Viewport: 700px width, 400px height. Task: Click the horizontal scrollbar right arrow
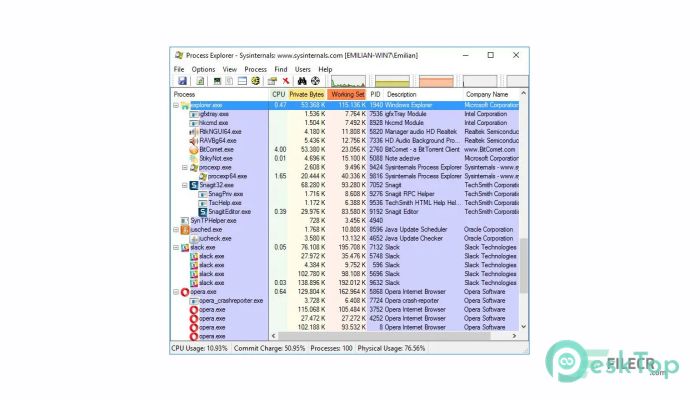[x=514, y=336]
